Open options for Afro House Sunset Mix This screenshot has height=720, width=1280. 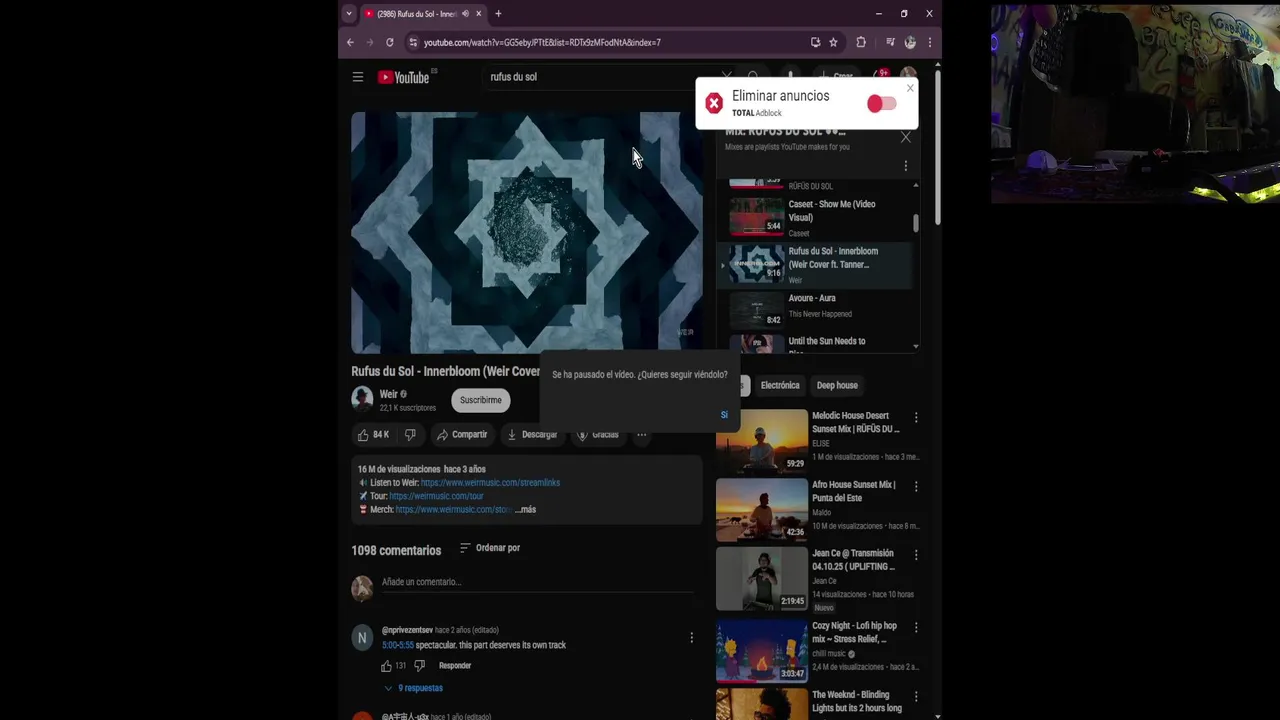(x=916, y=486)
